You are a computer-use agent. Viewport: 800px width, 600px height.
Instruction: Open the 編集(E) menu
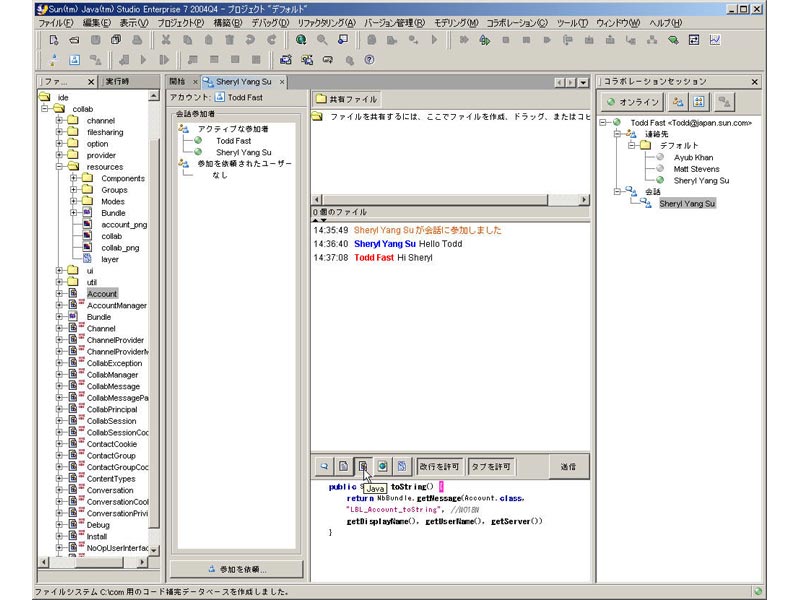pyautogui.click(x=96, y=23)
